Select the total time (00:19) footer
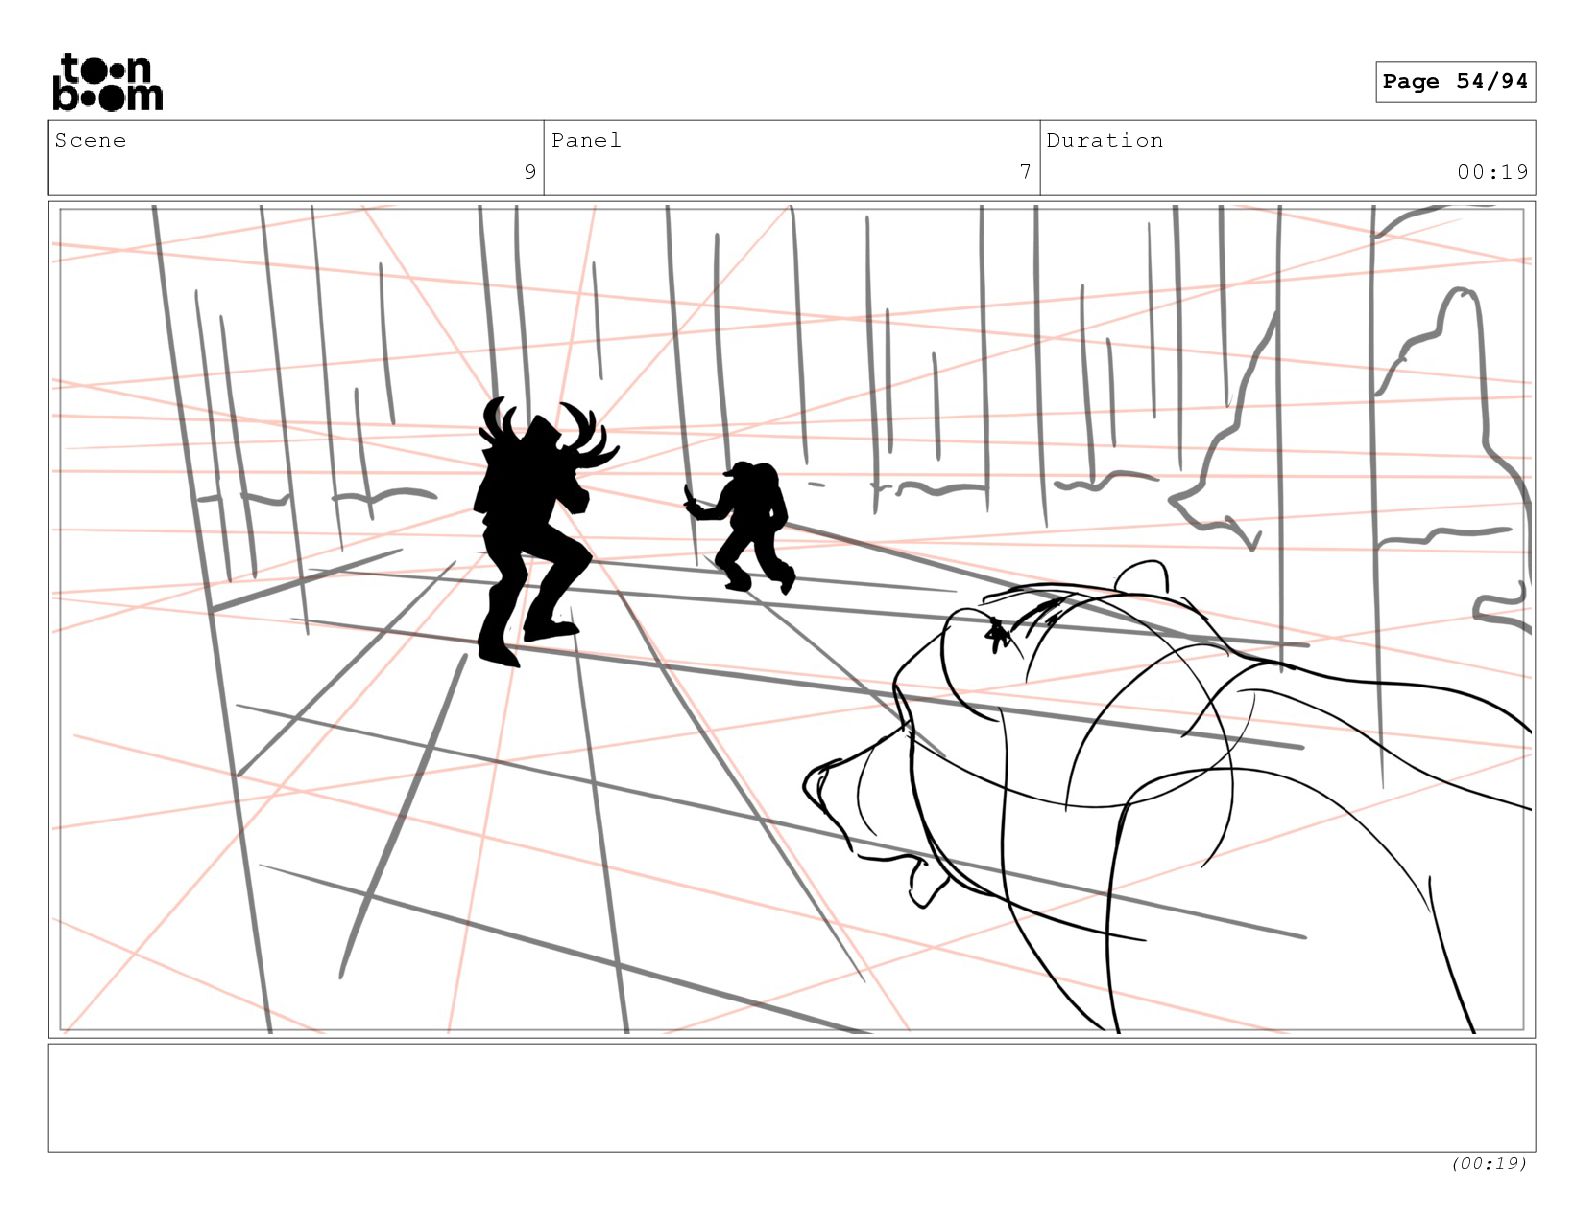This screenshot has height=1224, width=1584. 1489,1163
